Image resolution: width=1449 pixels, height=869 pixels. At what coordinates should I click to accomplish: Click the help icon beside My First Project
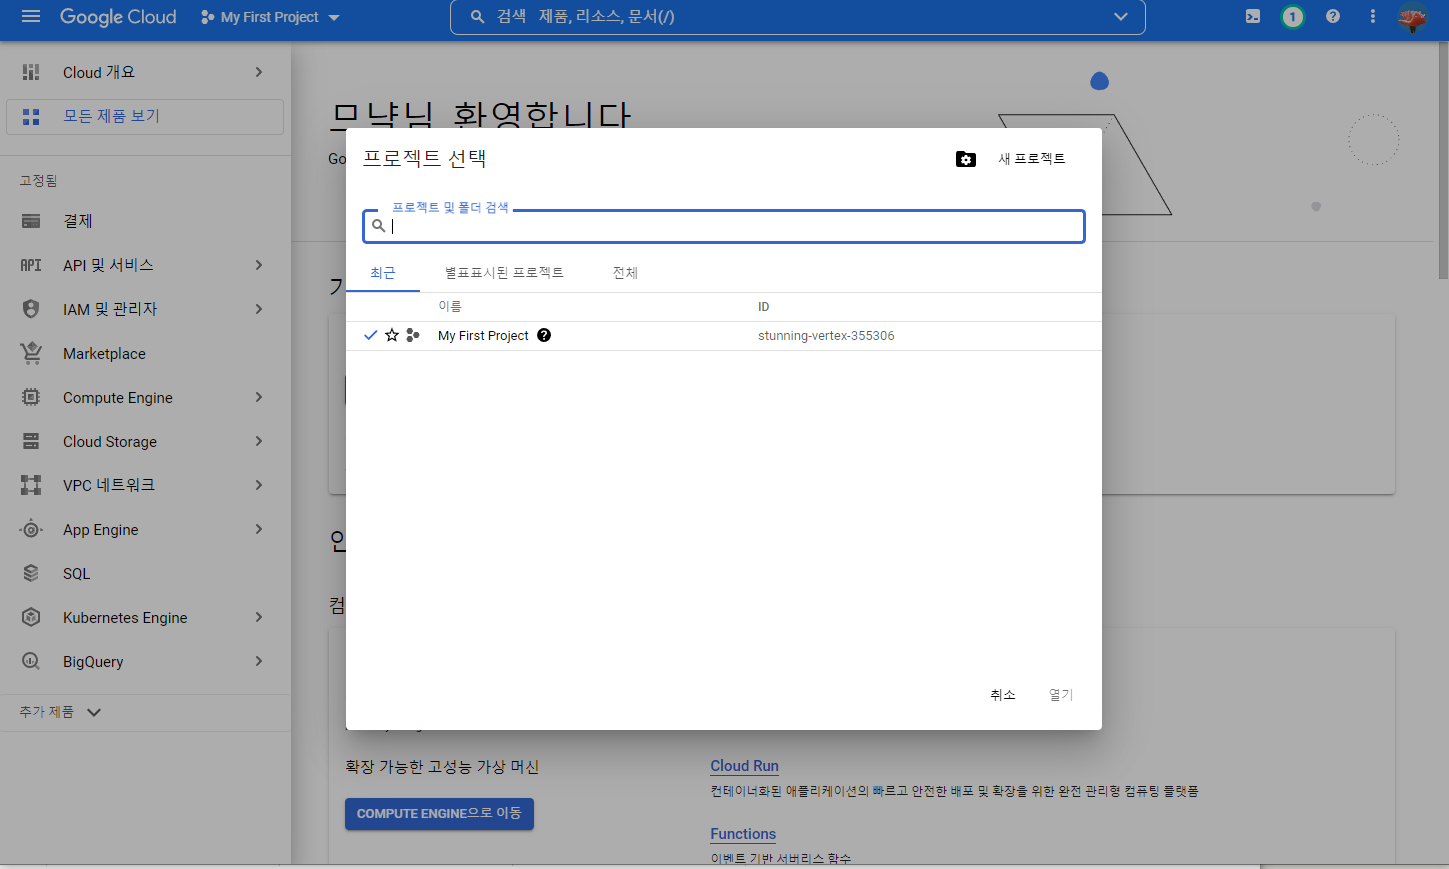click(544, 335)
